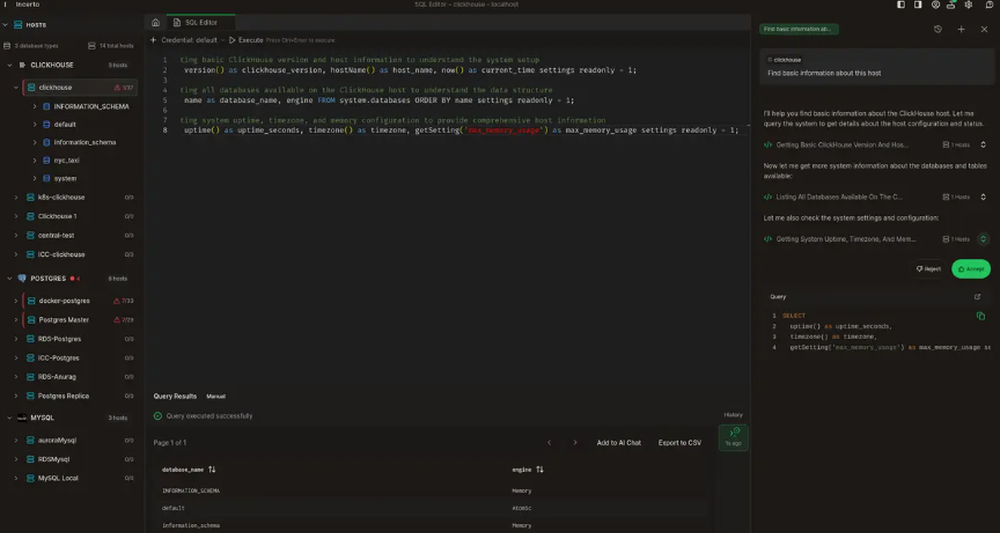Open query in editor icon beside Query
Image resolution: width=1000 pixels, height=533 pixels.
click(977, 296)
